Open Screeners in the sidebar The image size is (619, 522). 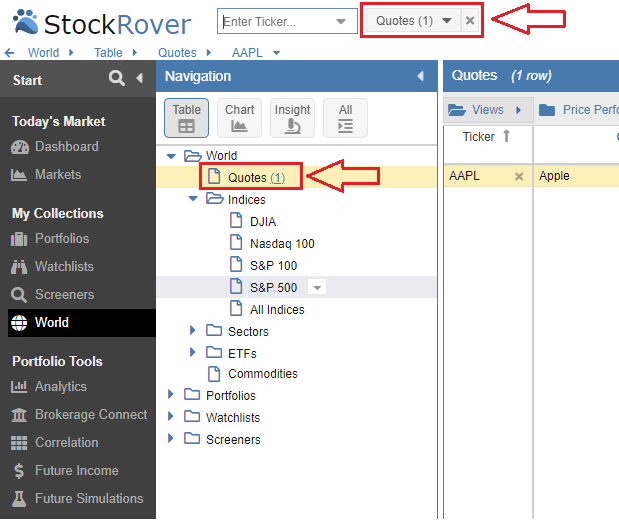[64, 294]
